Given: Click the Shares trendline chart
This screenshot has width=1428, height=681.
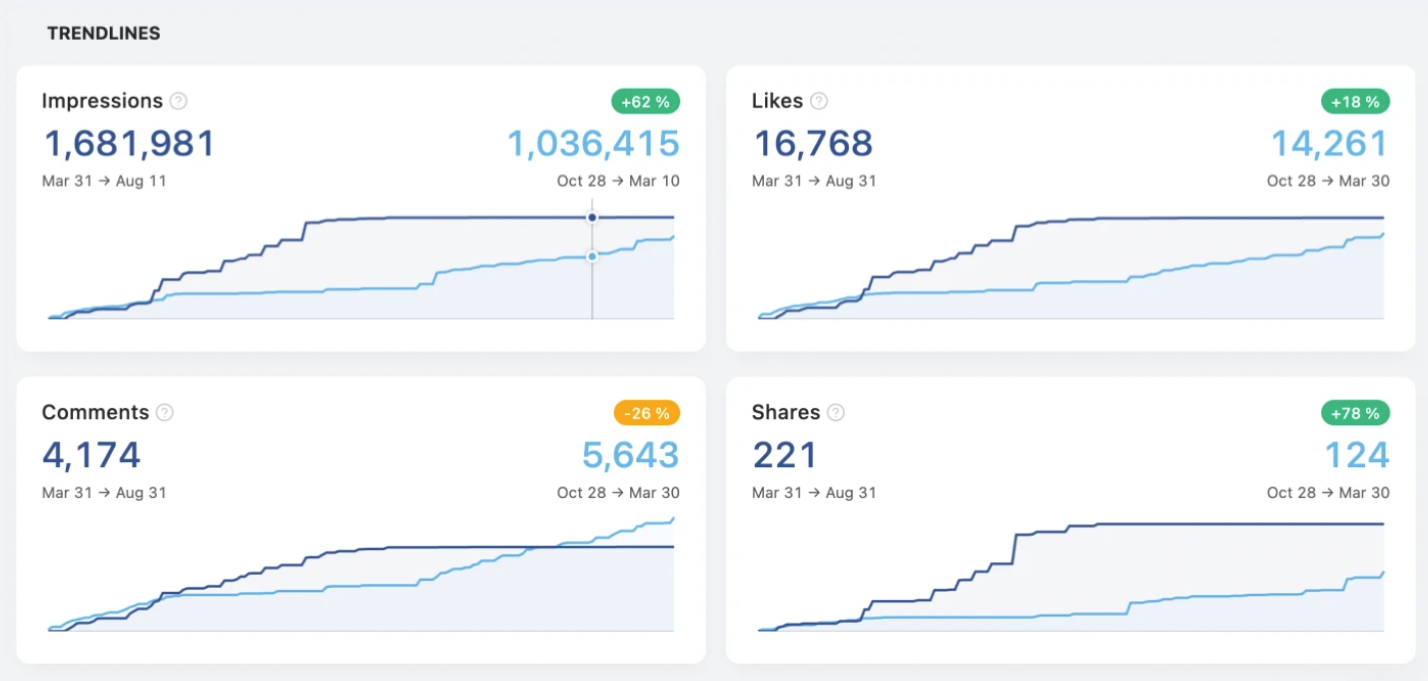Looking at the screenshot, I should 1071,577.
